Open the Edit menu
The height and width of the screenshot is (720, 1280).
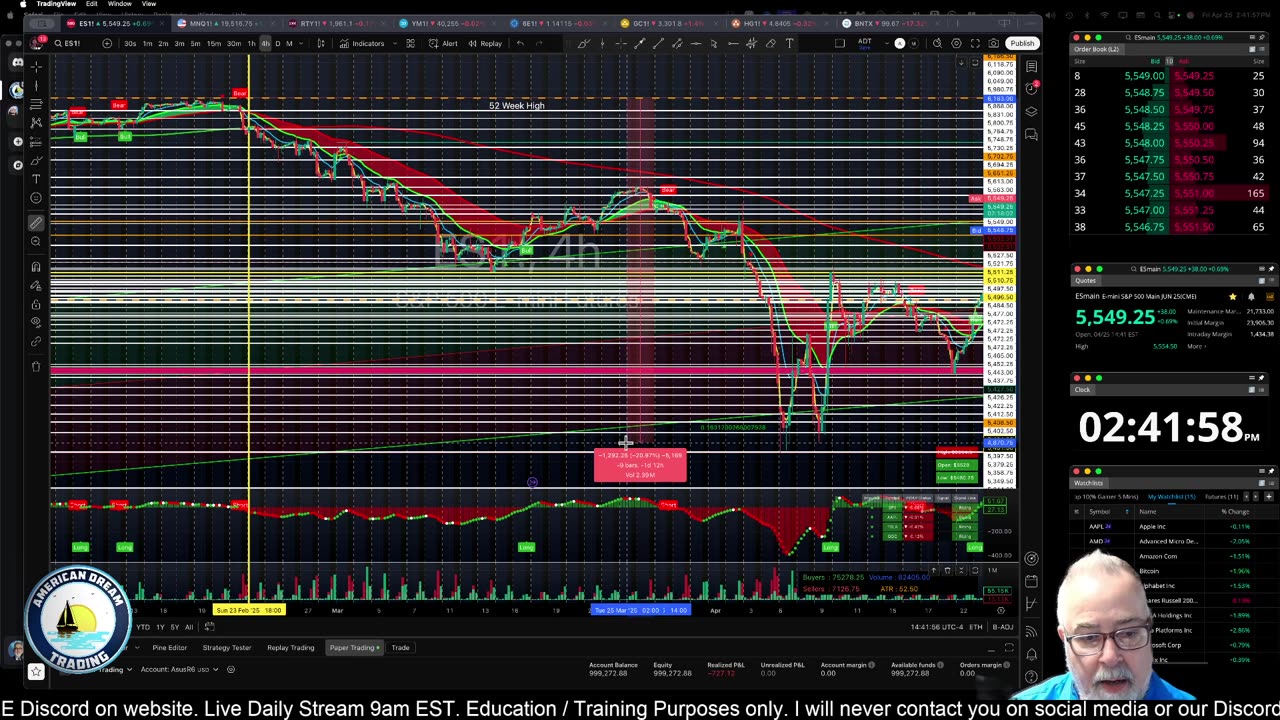click(x=91, y=4)
